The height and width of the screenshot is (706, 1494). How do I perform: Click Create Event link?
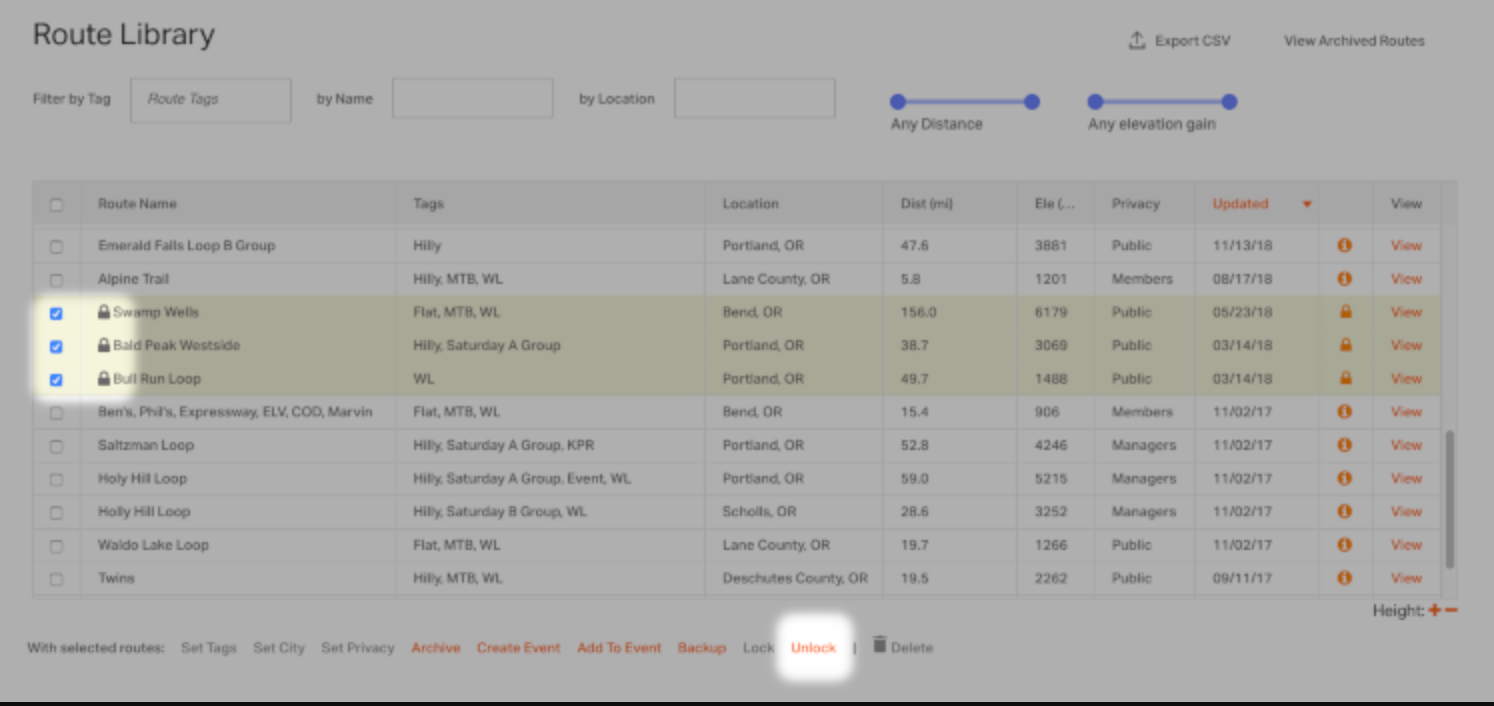(518, 647)
